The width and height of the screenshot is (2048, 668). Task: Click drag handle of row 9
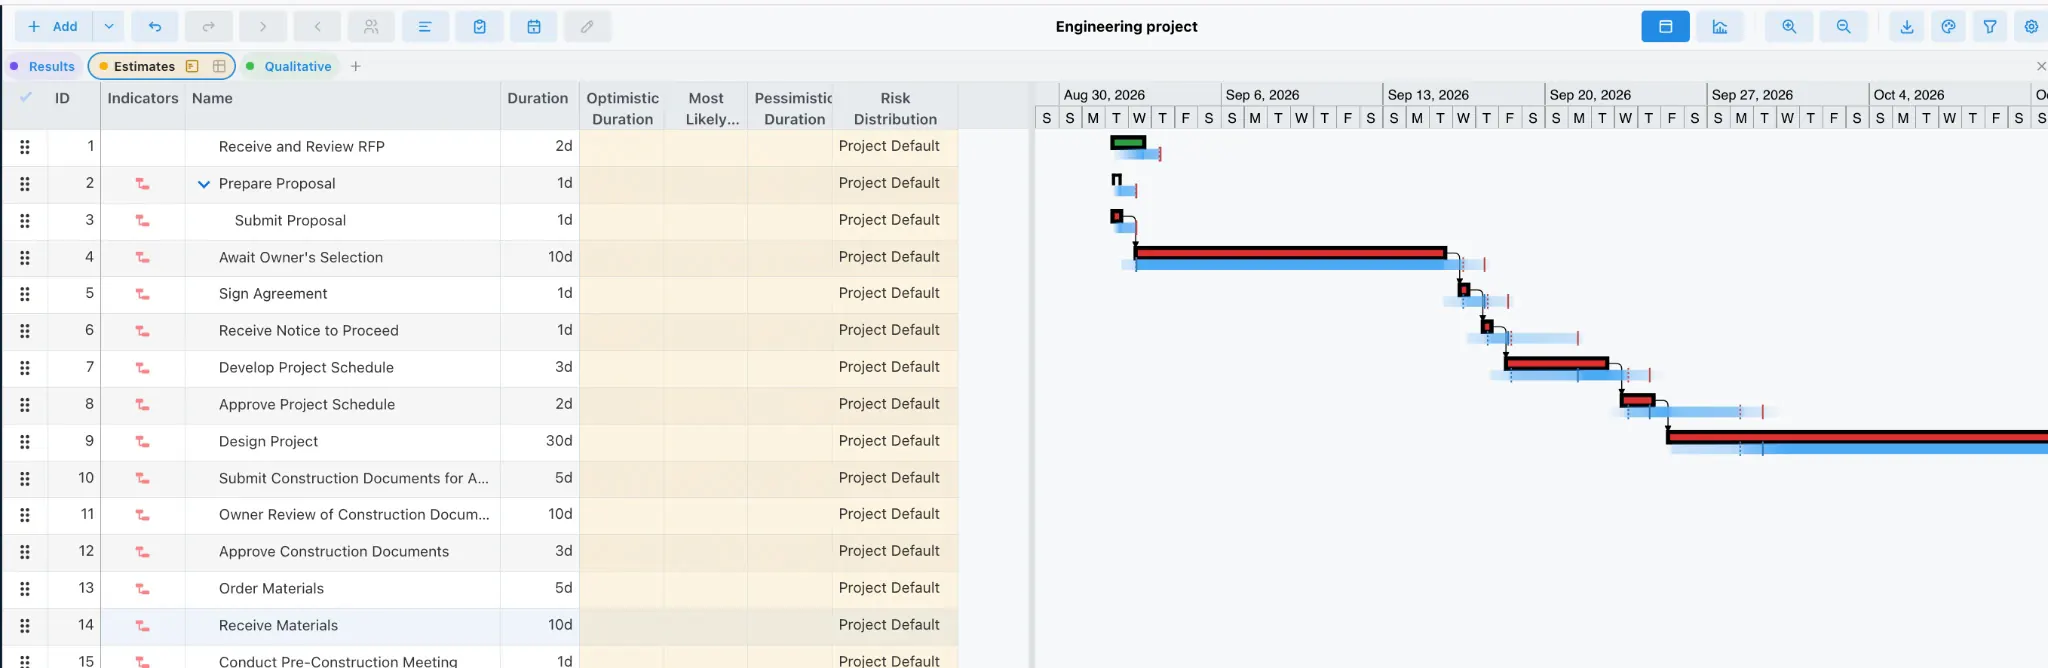coord(25,442)
